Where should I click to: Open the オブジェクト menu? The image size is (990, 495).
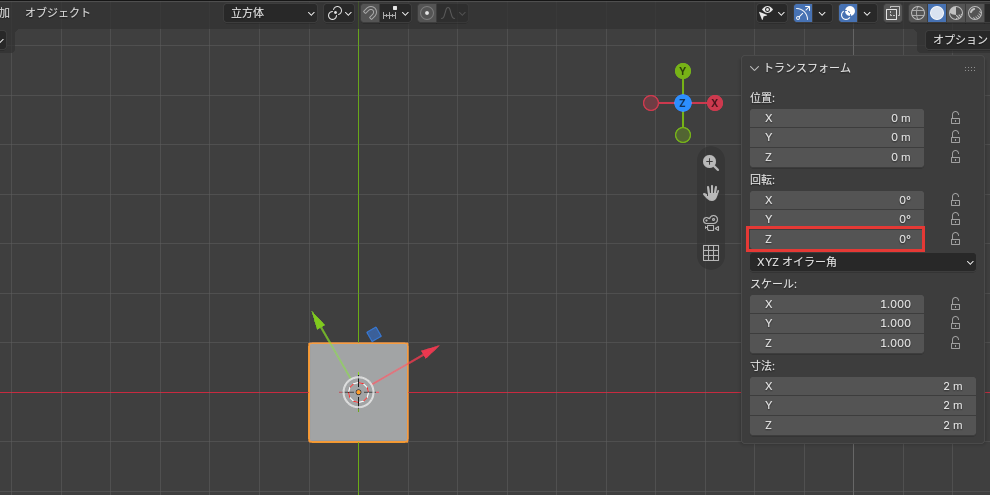tap(57, 13)
